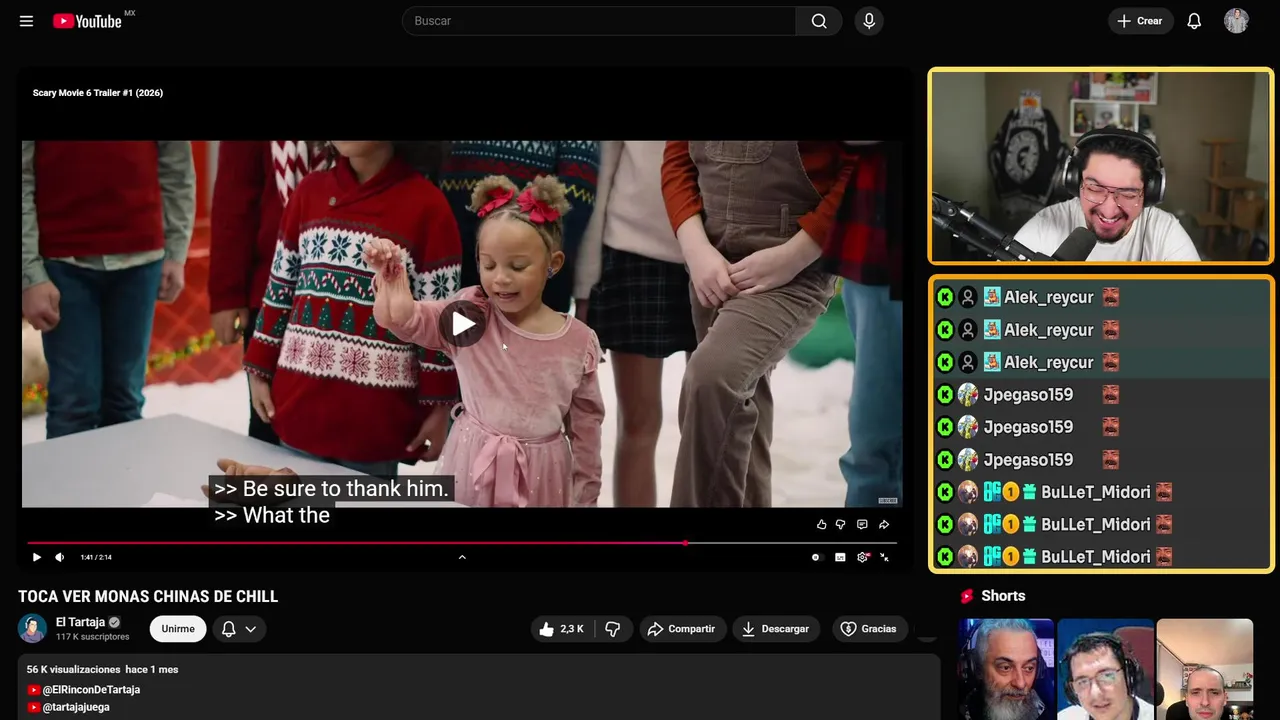The width and height of the screenshot is (1280, 720).
Task: Open comments icon inside video overlay
Action: coord(862,524)
